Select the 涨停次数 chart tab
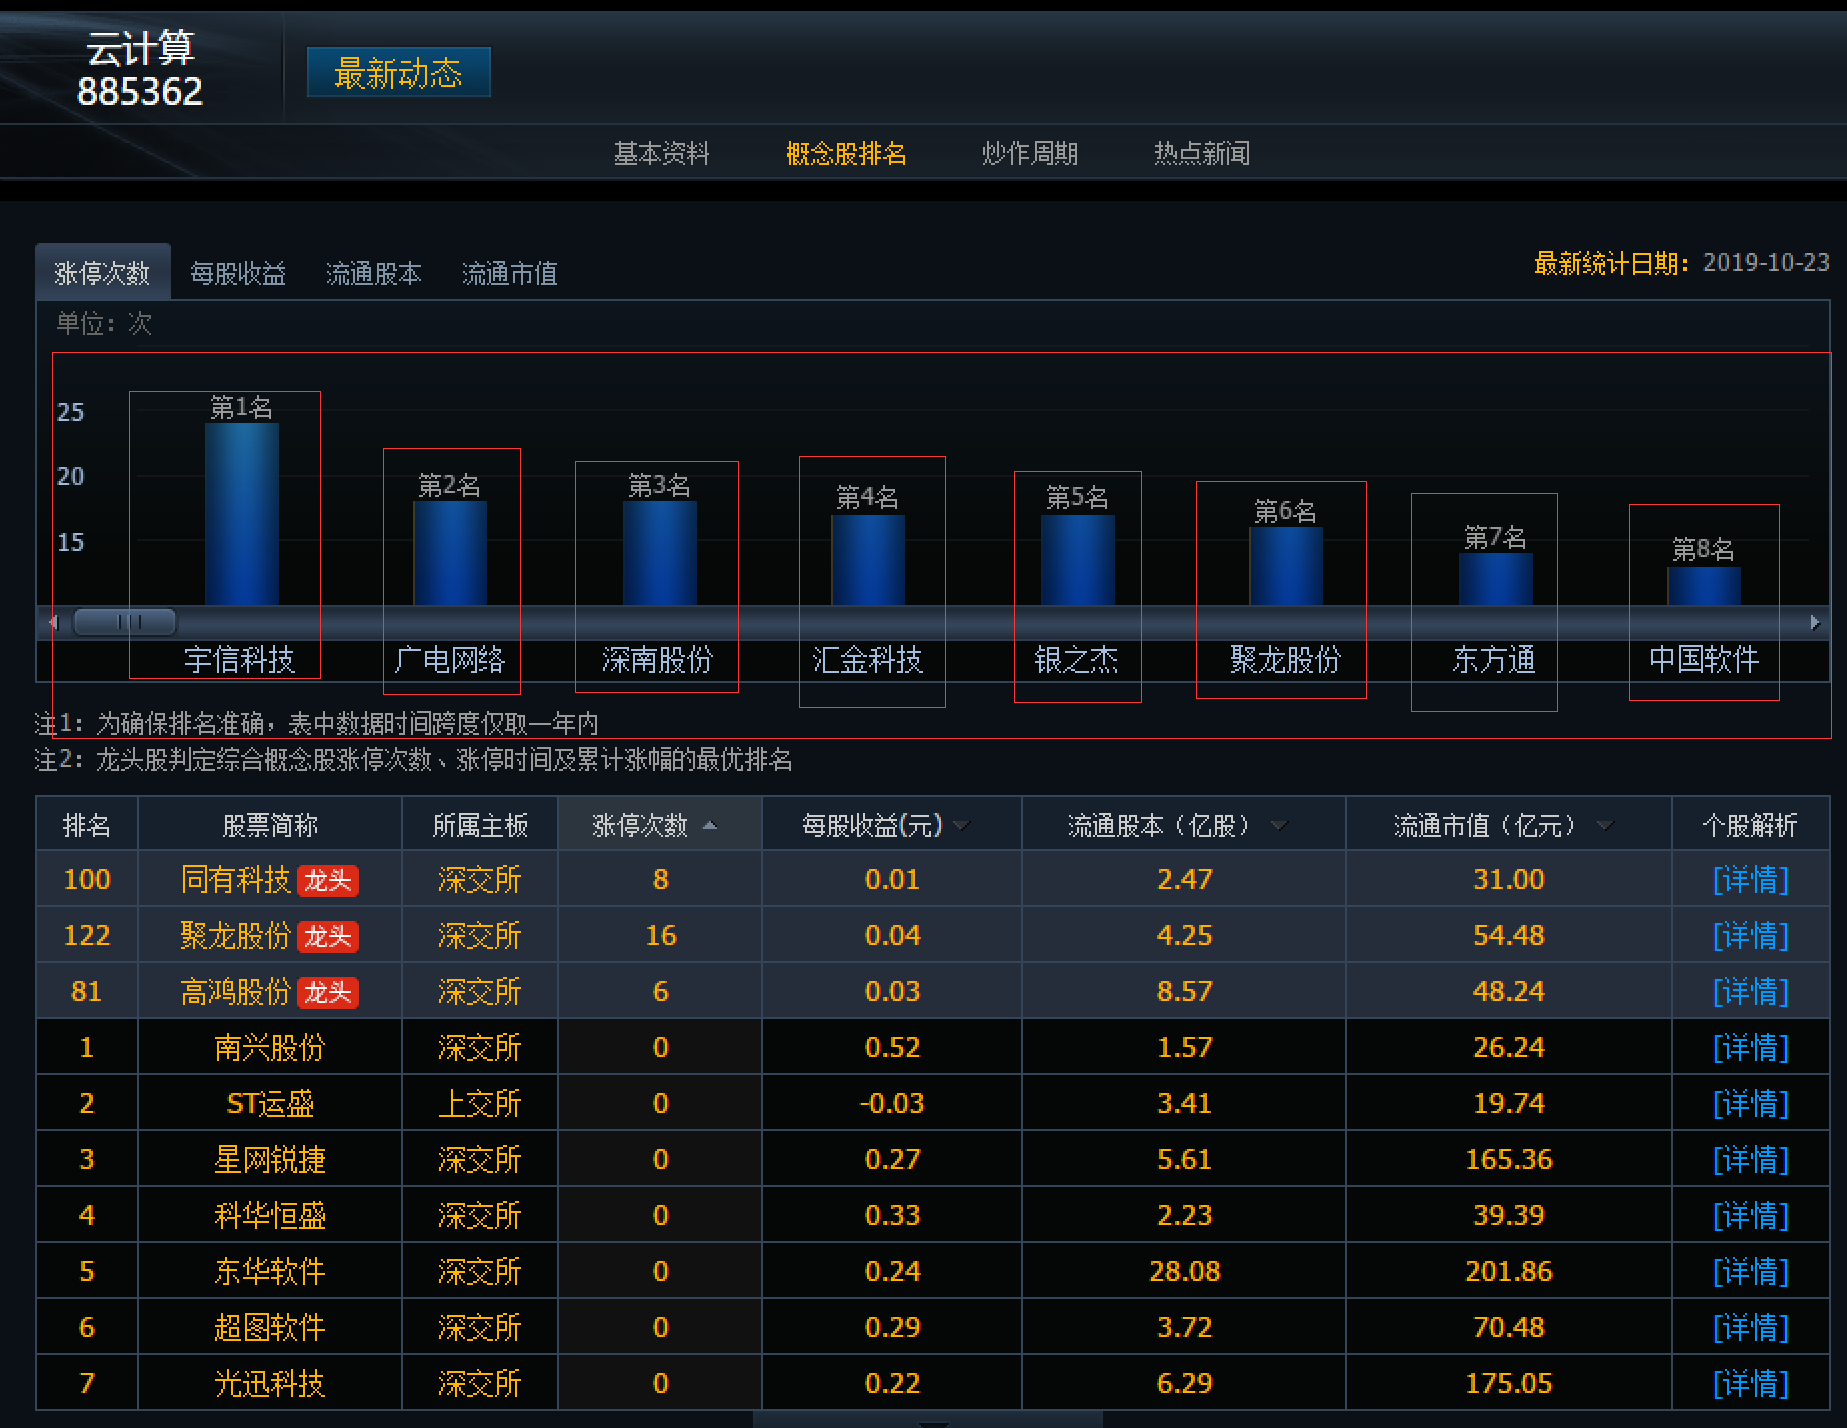Screen dimensions: 1847x1428 tap(103, 273)
